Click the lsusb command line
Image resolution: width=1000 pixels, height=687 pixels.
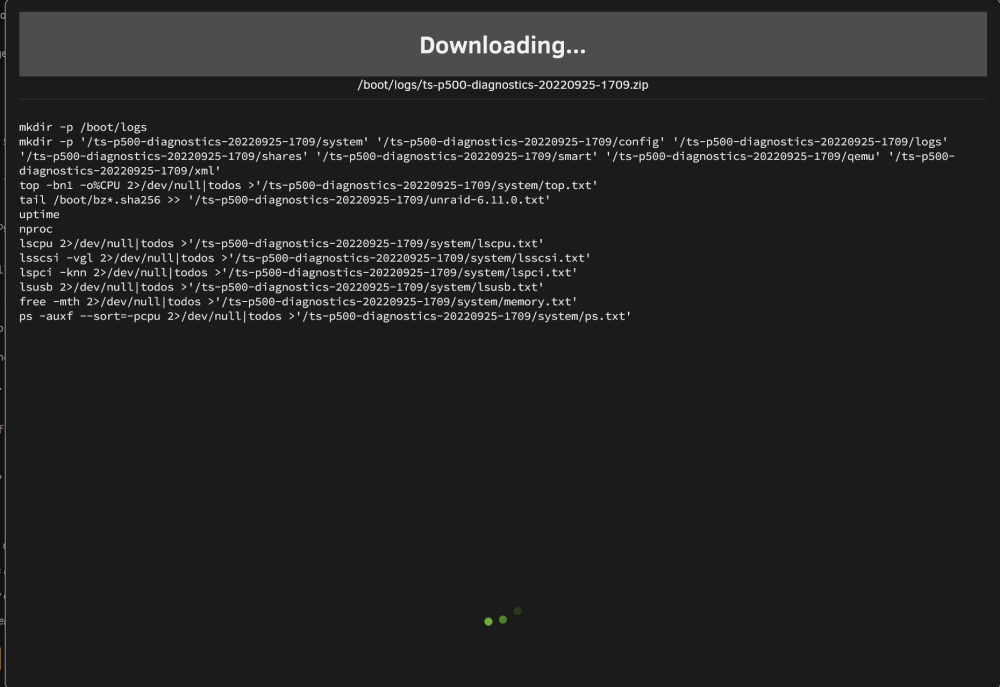coord(281,287)
